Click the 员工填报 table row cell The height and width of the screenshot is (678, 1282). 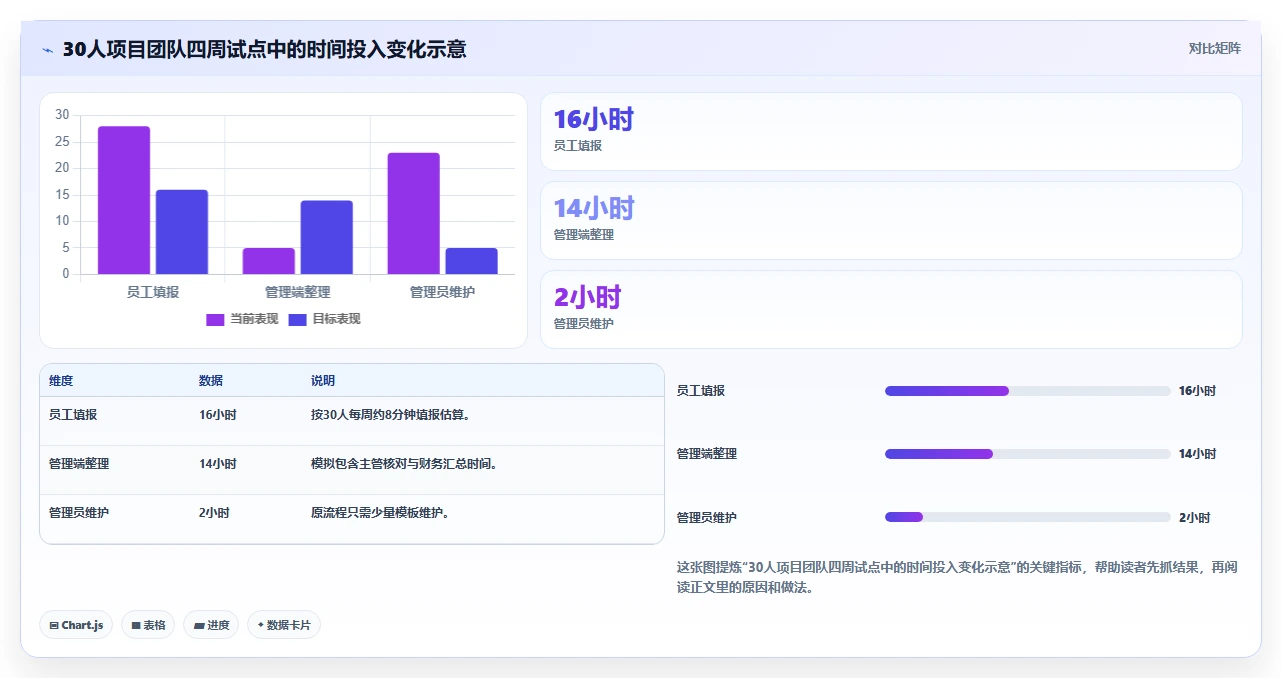(x=73, y=414)
